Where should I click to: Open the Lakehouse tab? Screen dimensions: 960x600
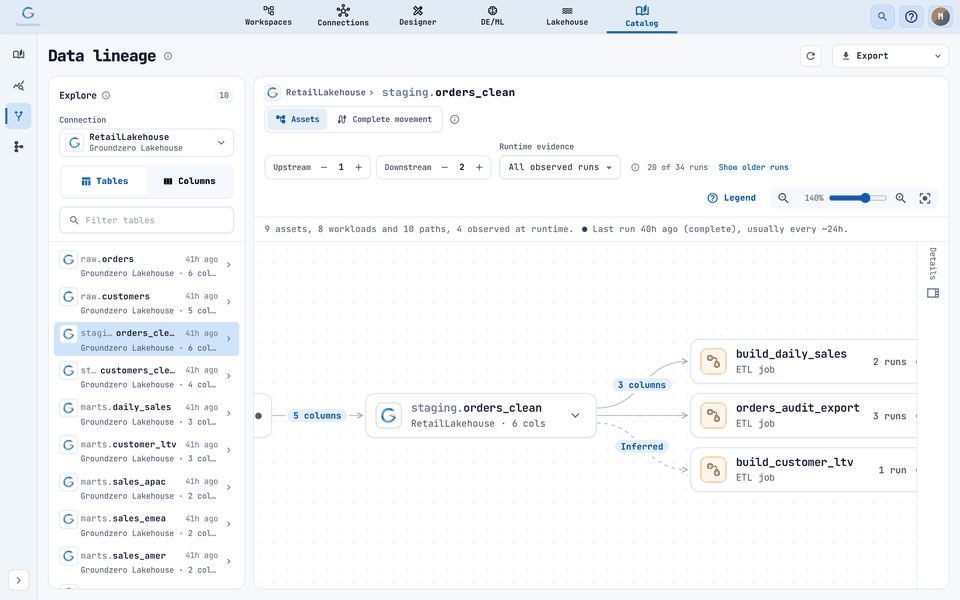click(567, 16)
